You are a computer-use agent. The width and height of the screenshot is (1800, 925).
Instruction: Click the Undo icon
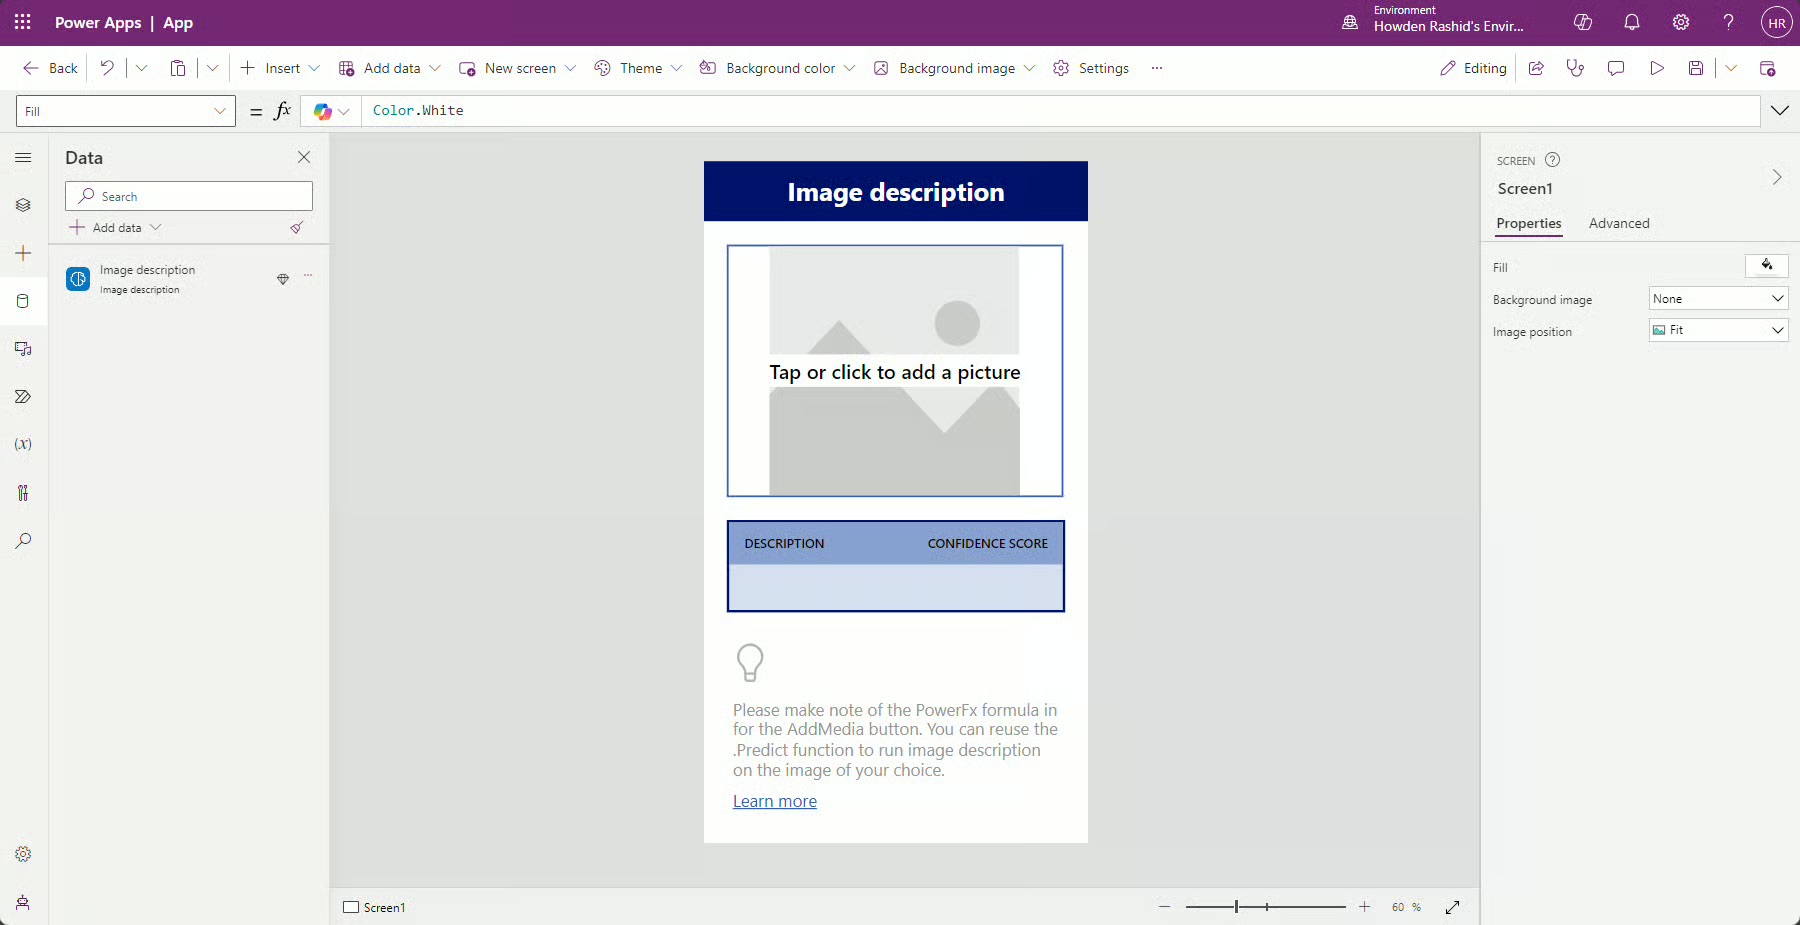(107, 68)
